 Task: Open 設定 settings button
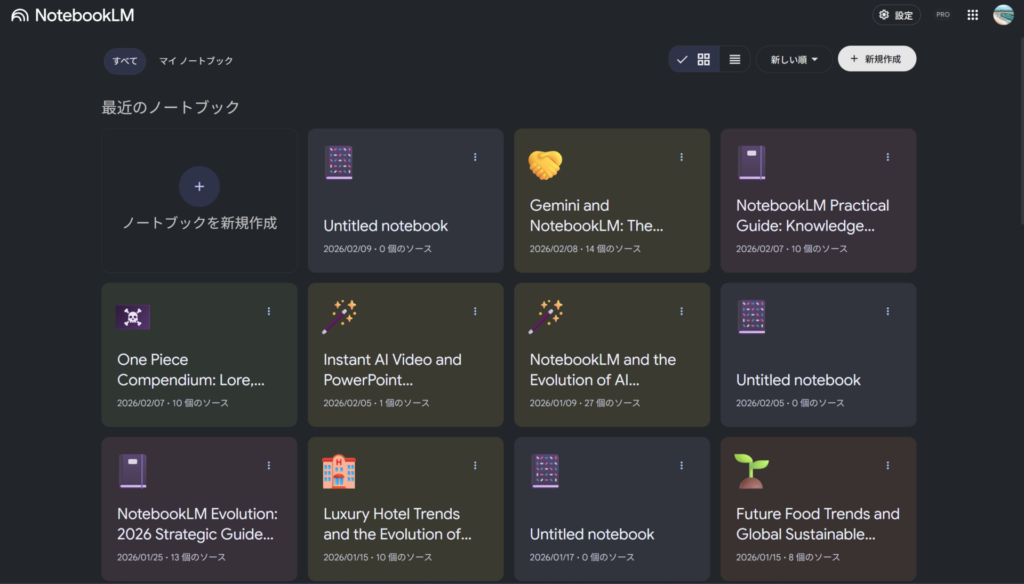point(896,15)
